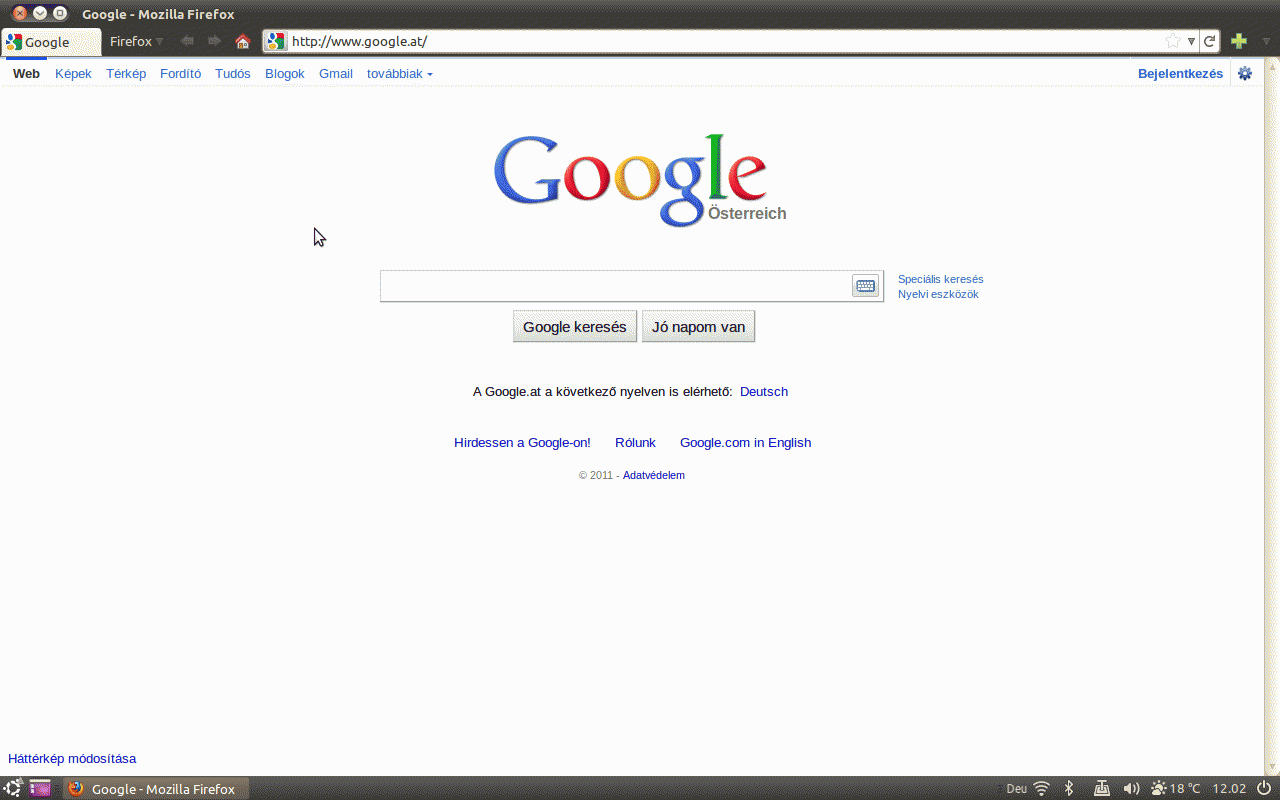Expand the továbbiak dropdown
The height and width of the screenshot is (800, 1280).
[400, 73]
